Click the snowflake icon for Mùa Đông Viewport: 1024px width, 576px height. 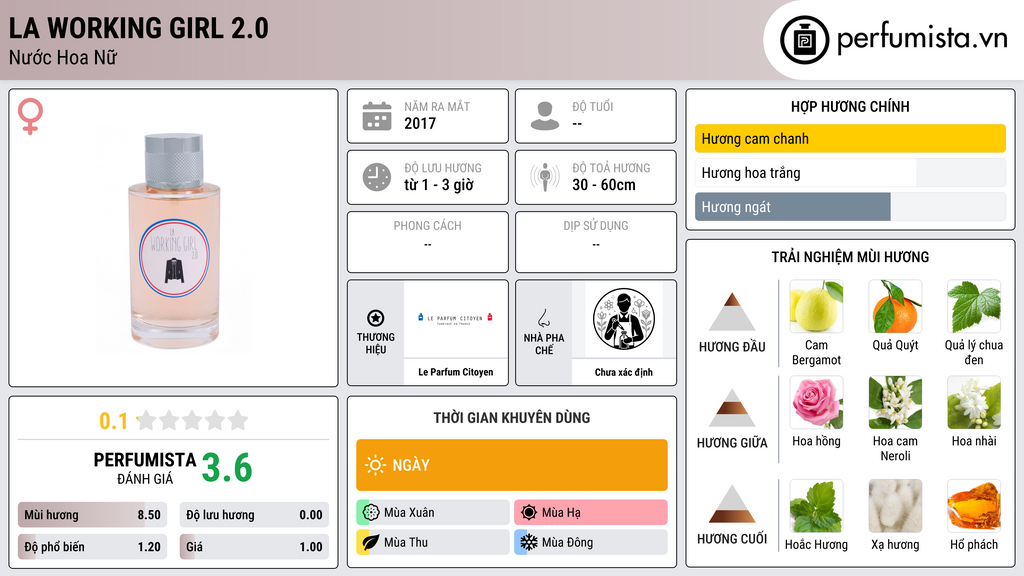click(x=529, y=542)
